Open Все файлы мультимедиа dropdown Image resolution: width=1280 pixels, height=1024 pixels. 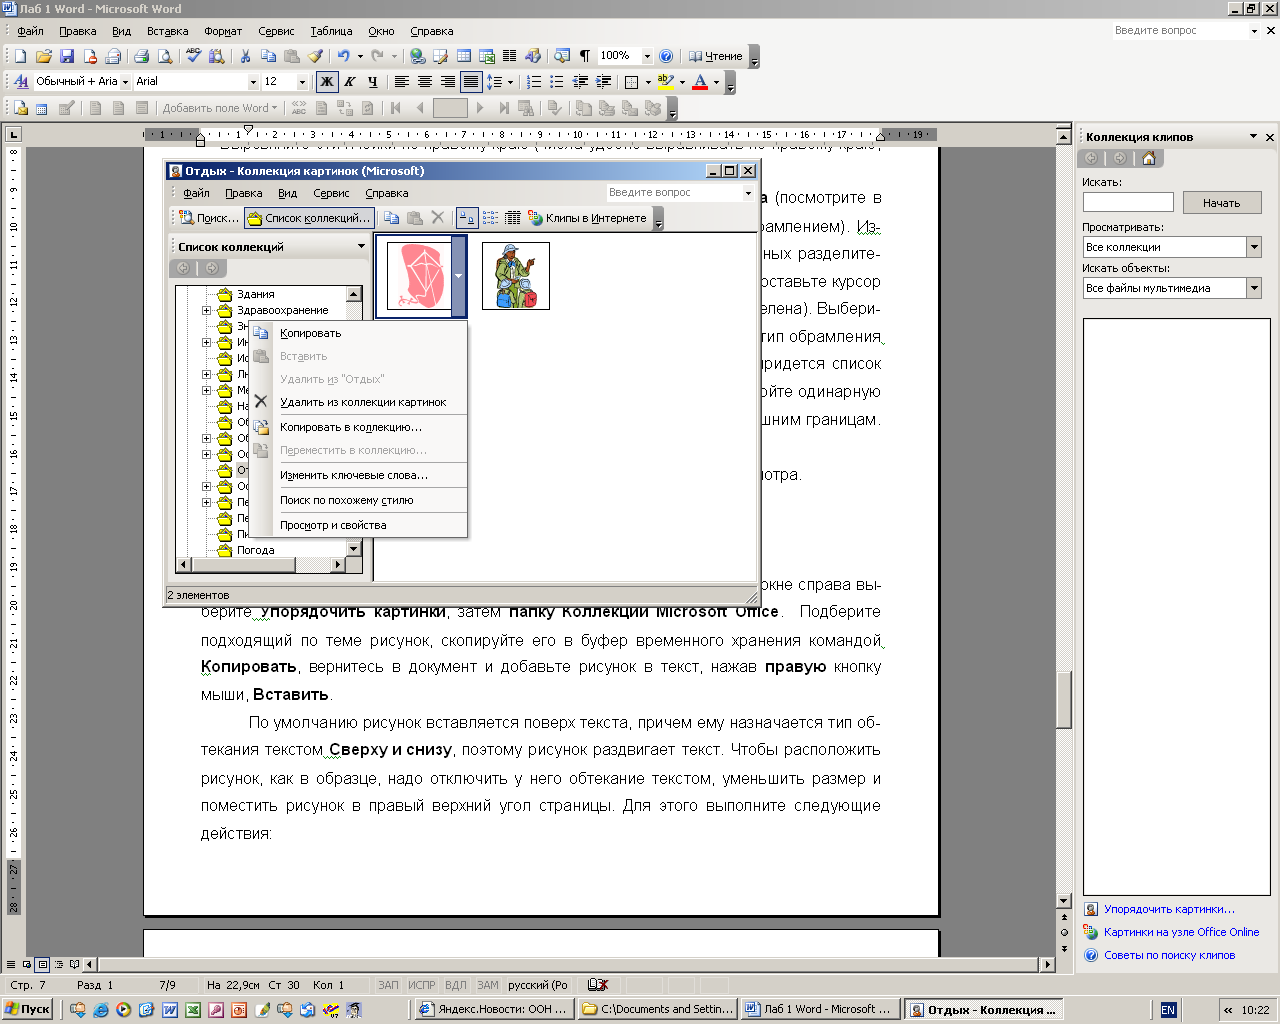pyautogui.click(x=1254, y=288)
